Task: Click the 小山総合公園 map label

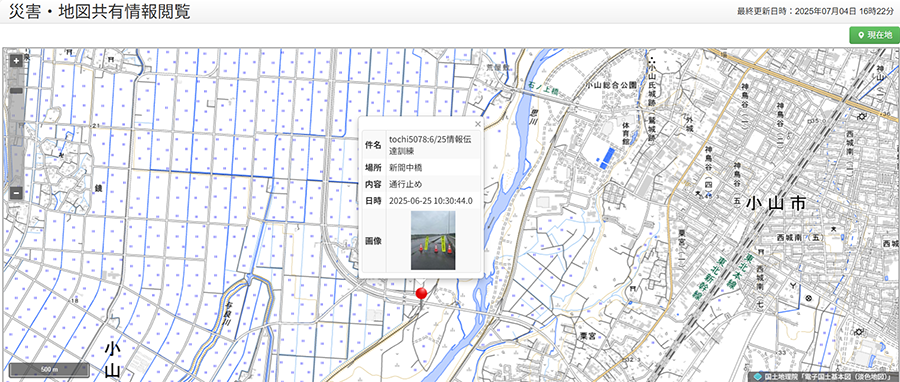Action: (x=611, y=84)
